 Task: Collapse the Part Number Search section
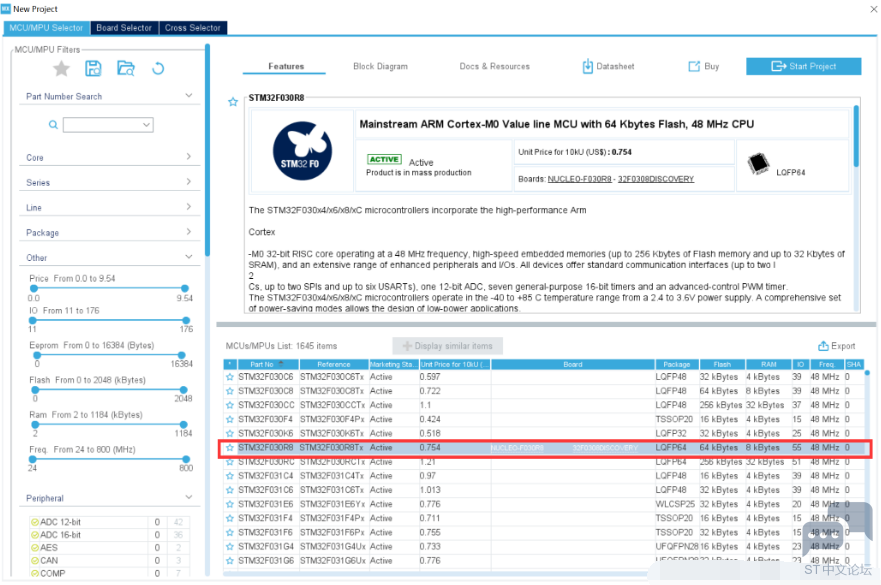coord(189,96)
